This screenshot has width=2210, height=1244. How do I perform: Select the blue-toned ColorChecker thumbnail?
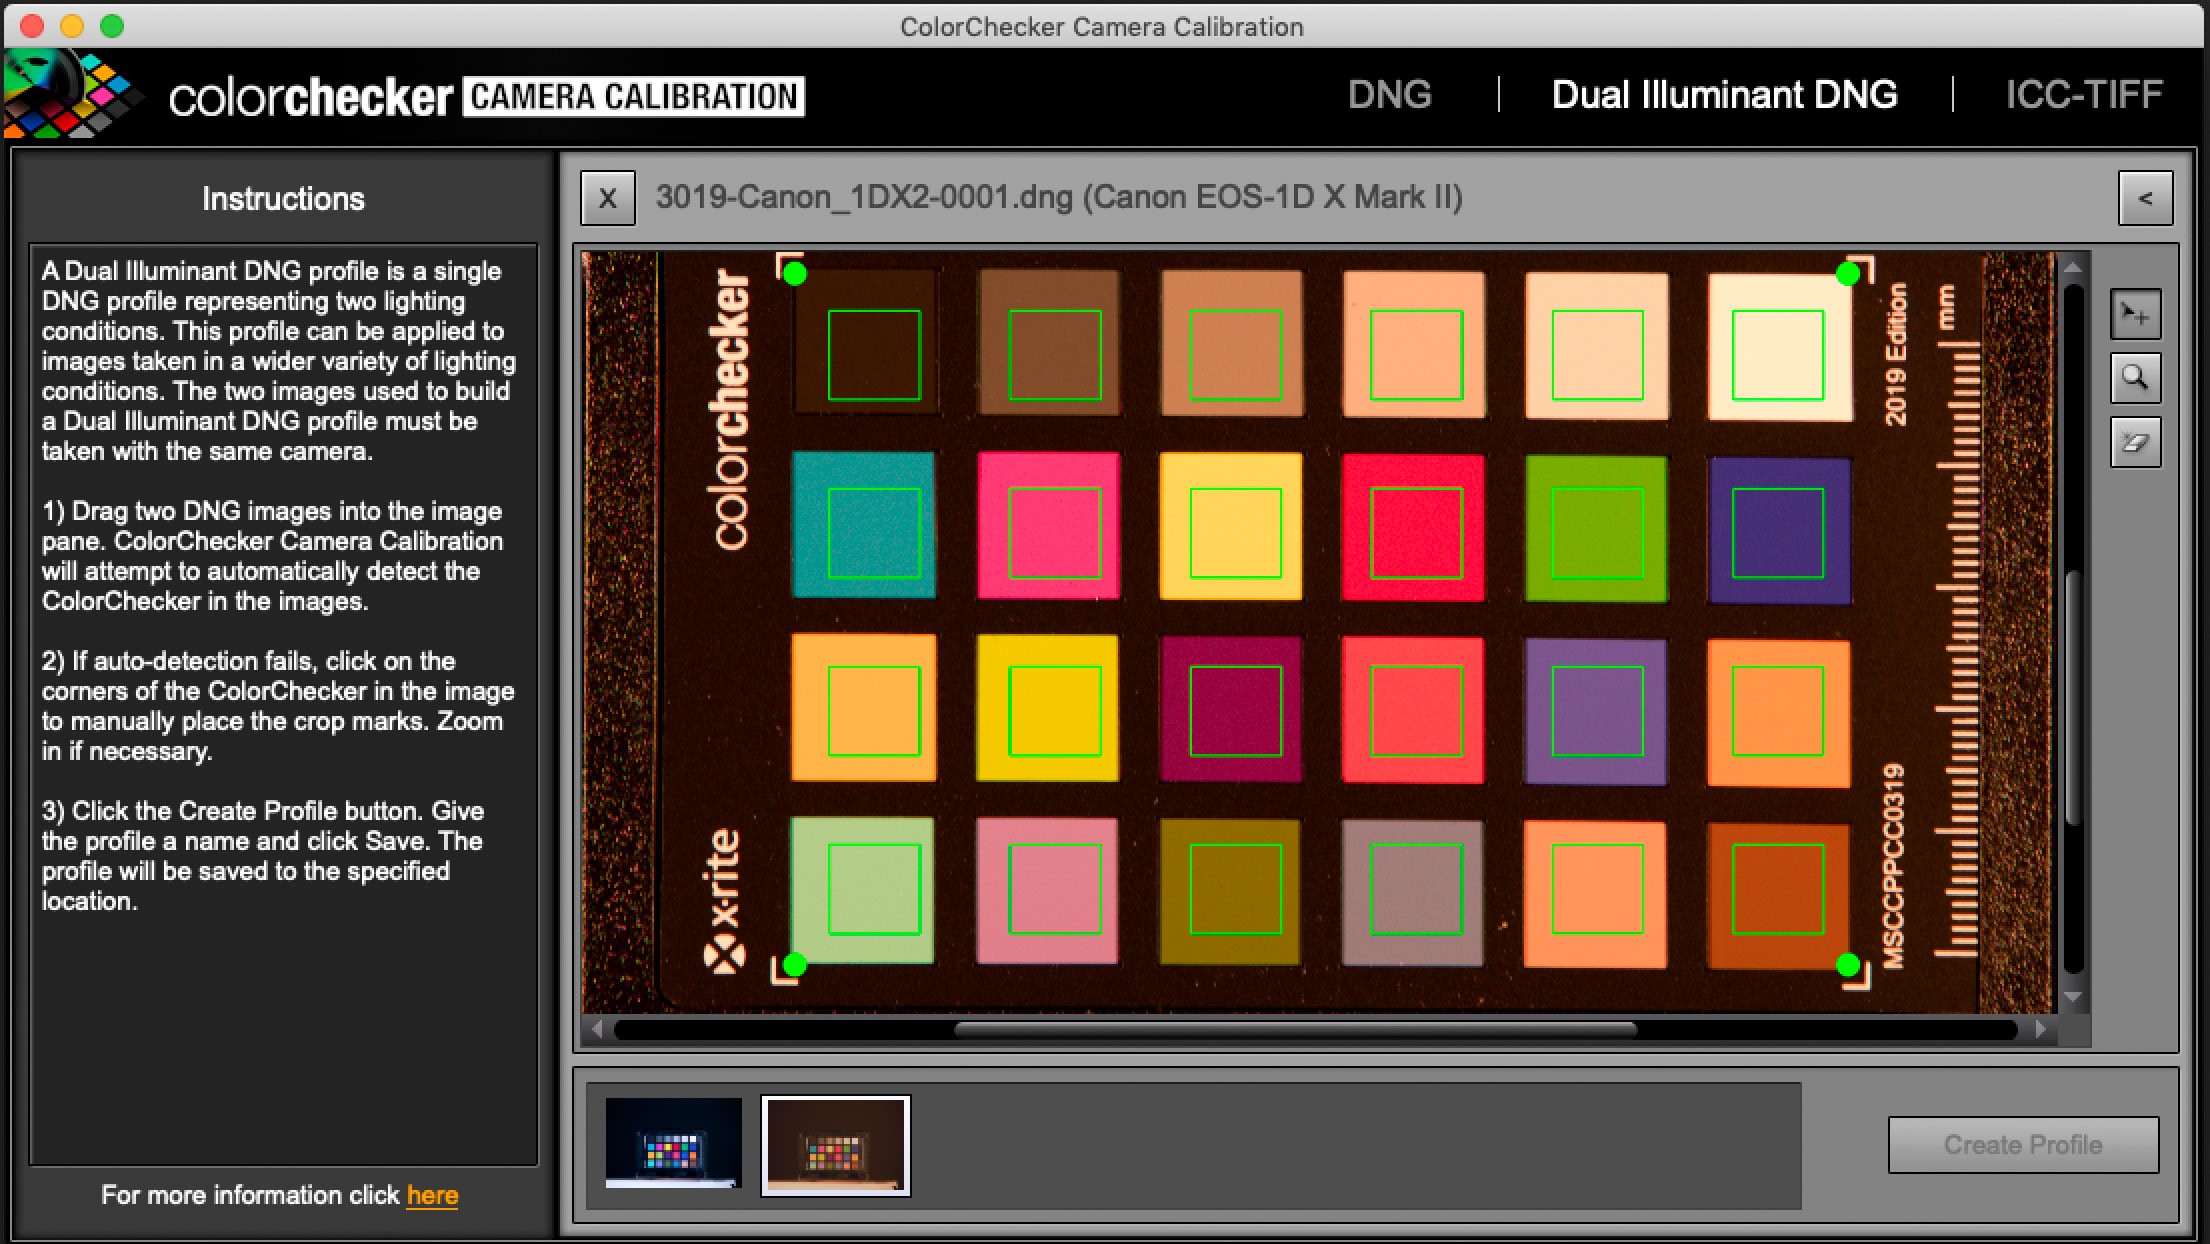pyautogui.click(x=674, y=1143)
